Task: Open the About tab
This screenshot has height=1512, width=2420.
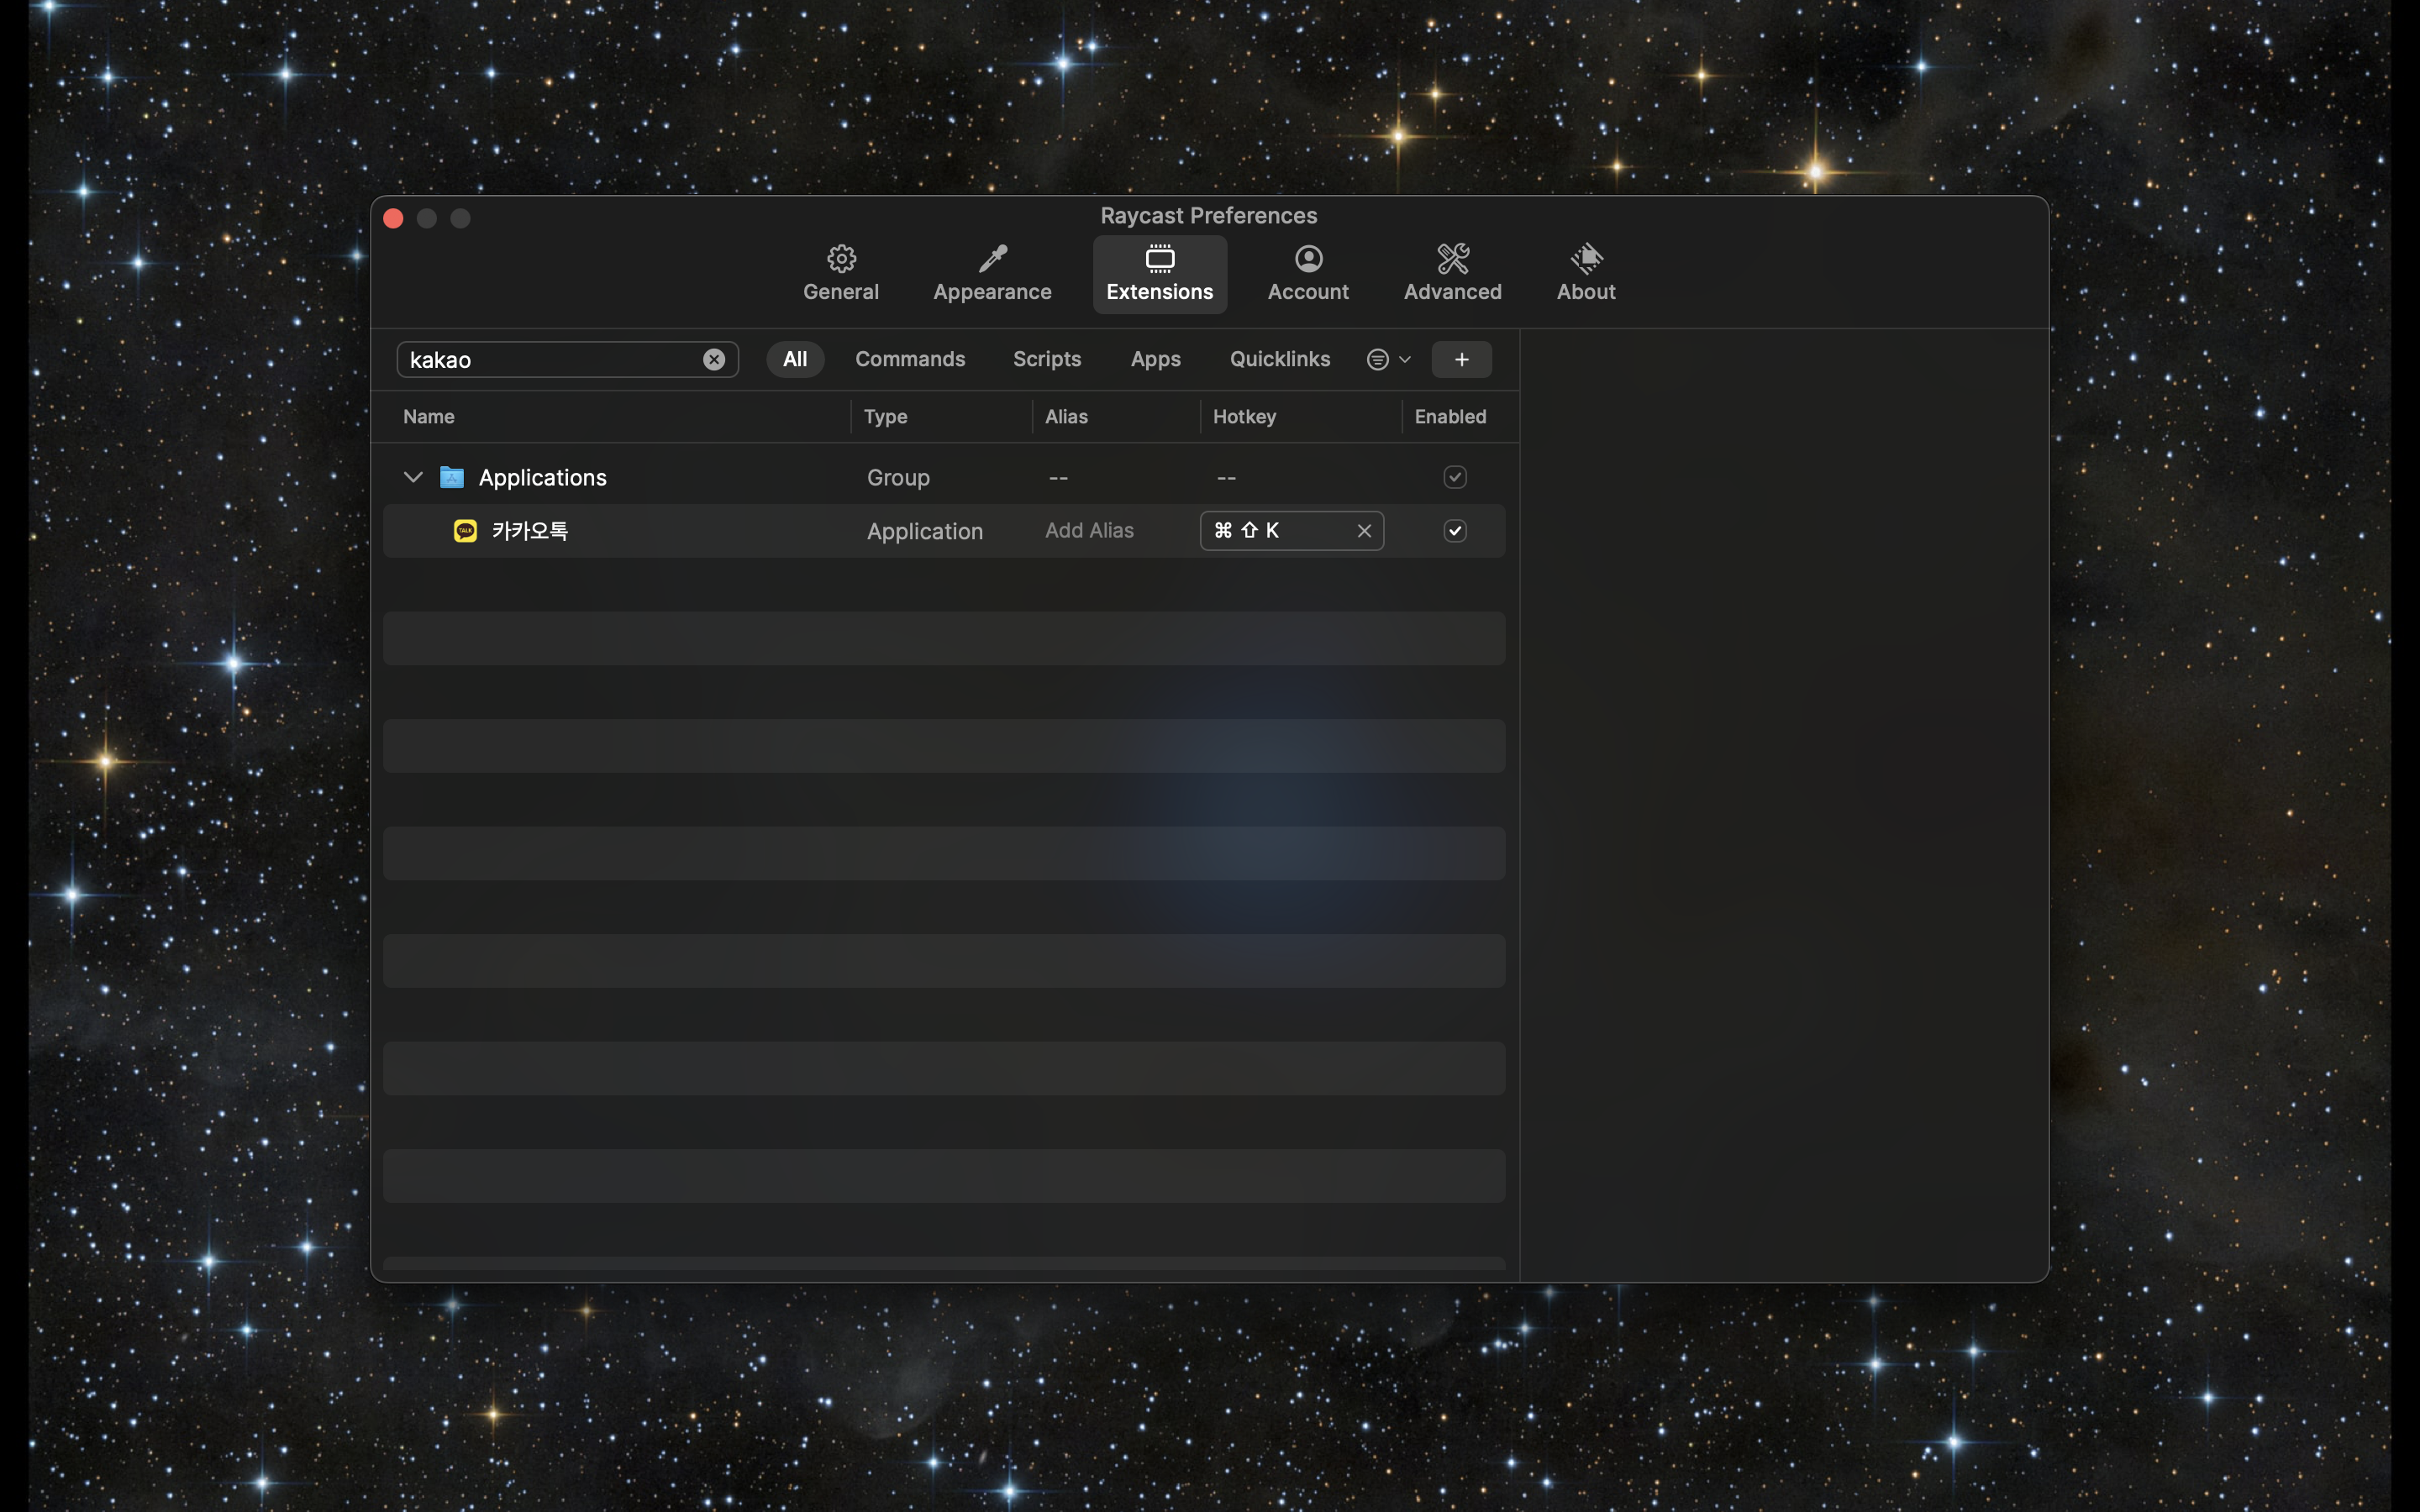Action: (1585, 273)
